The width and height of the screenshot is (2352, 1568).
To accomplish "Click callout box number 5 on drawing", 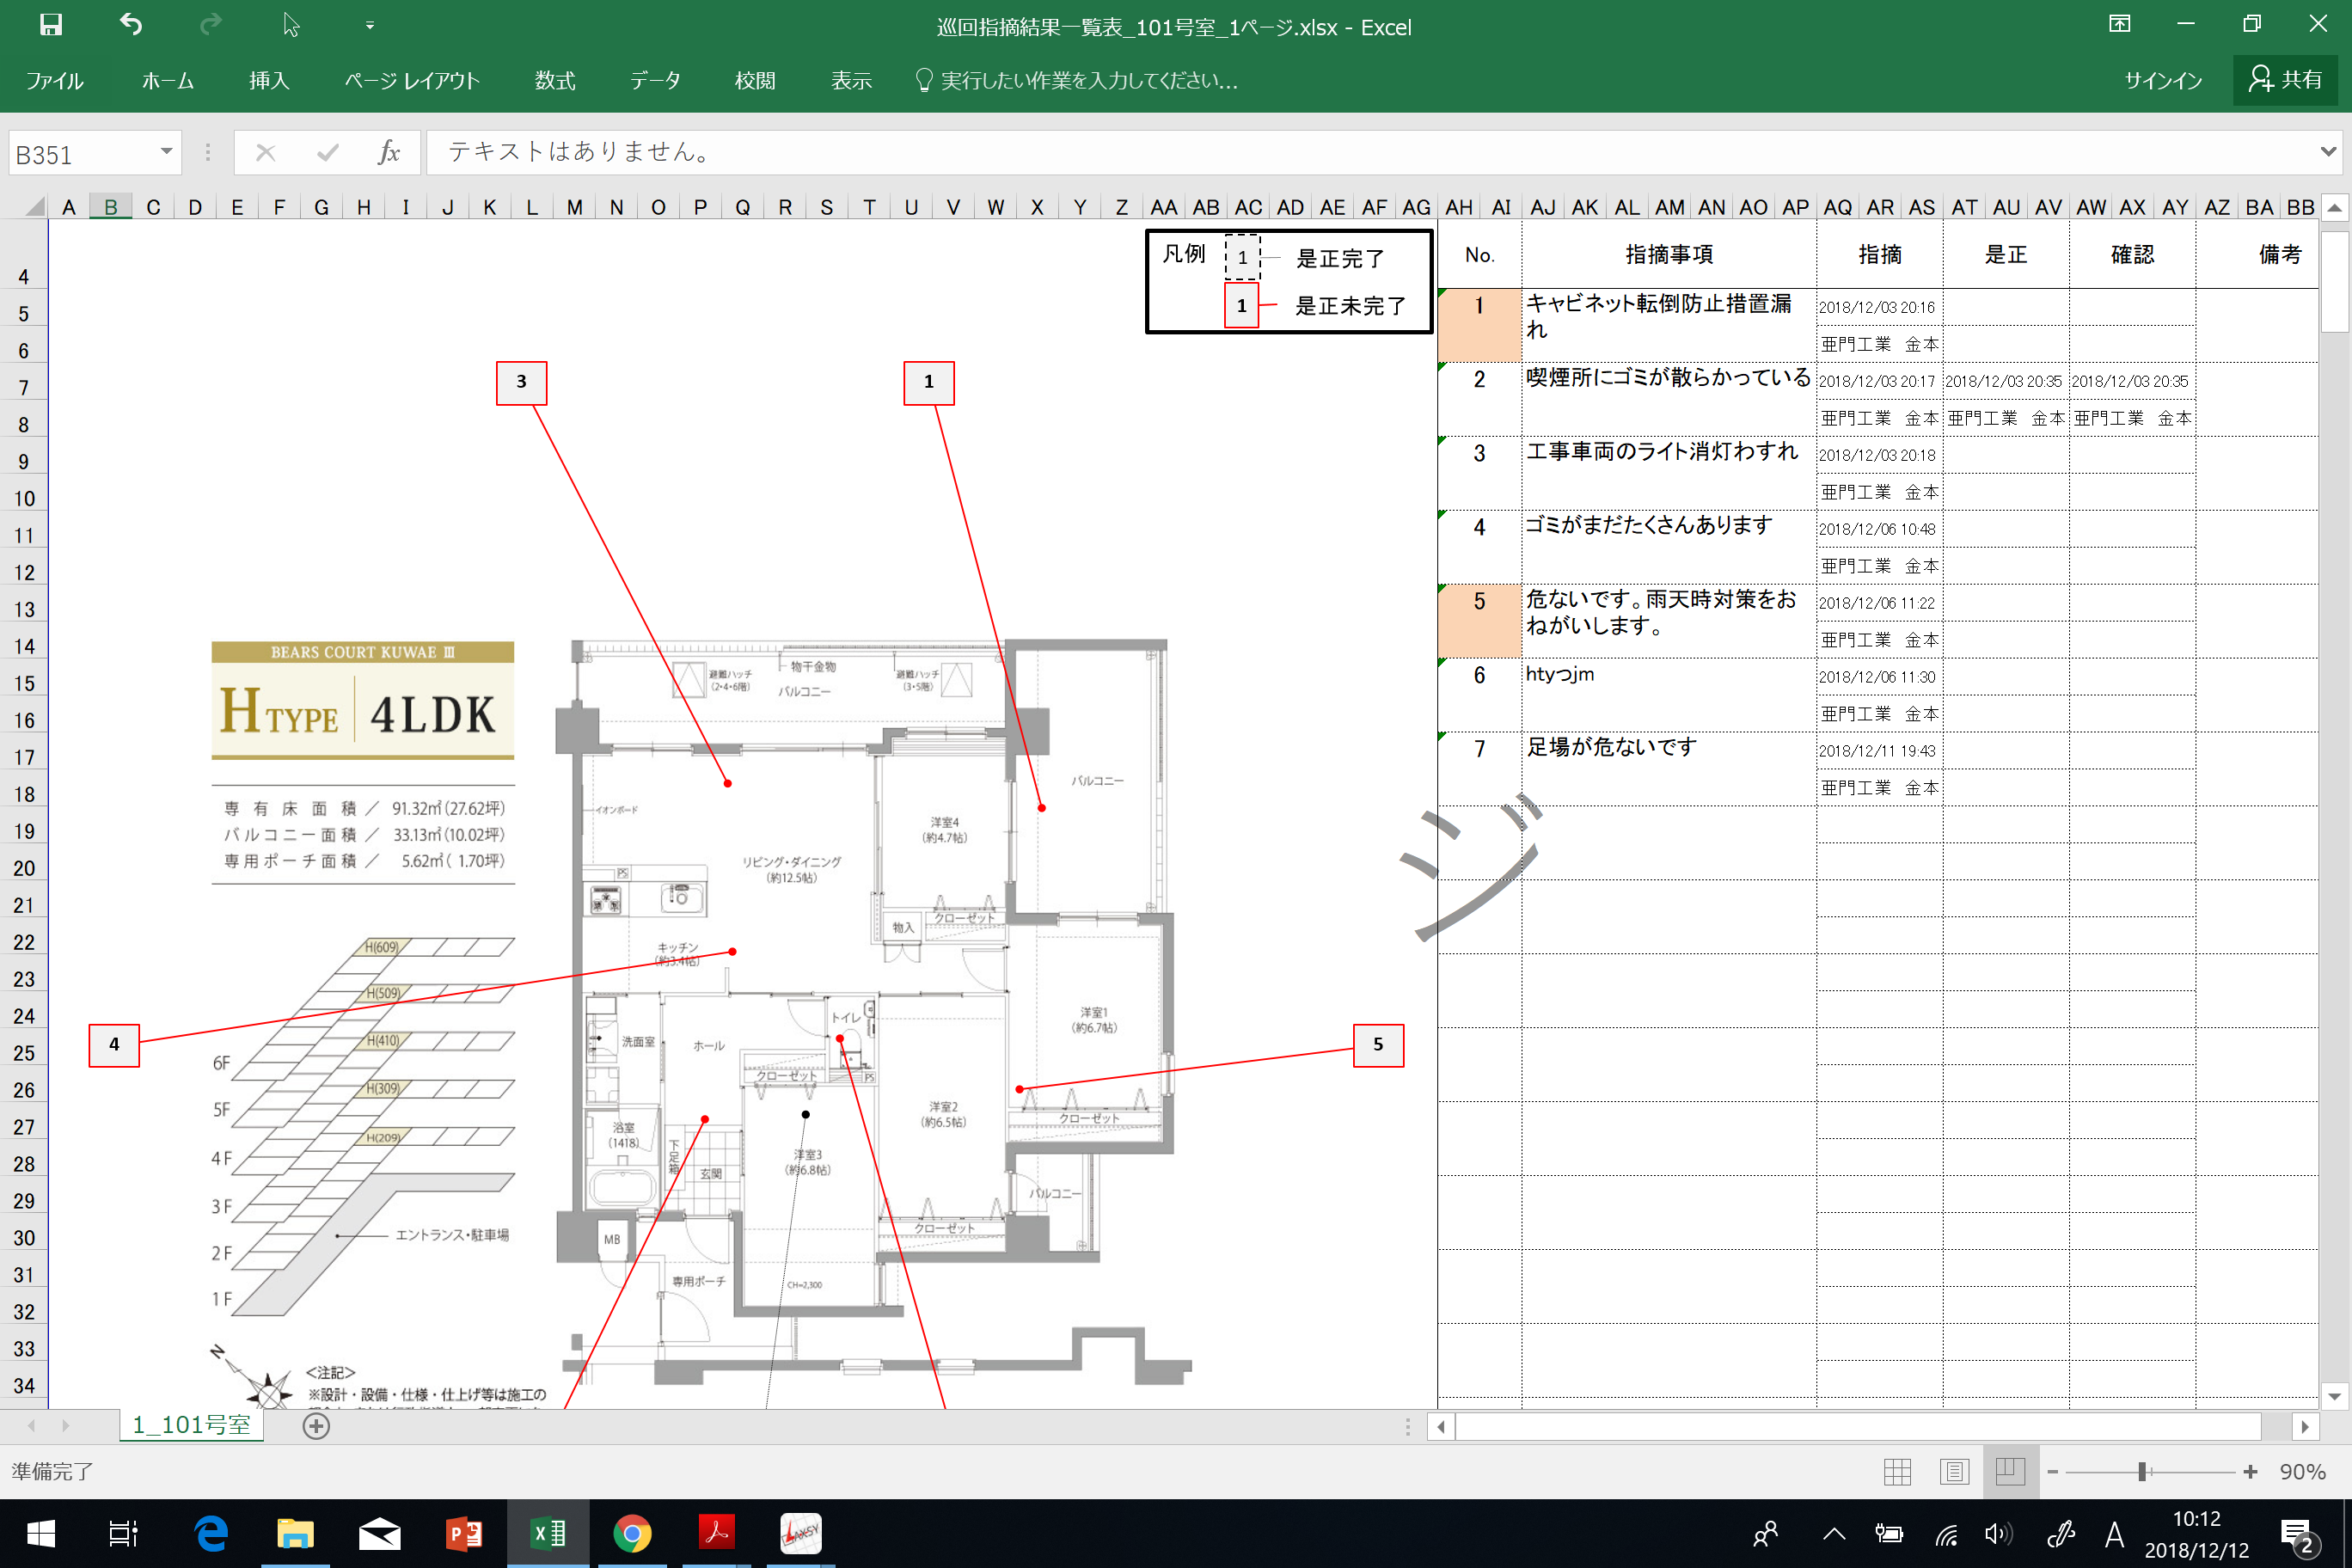I will 1378,1045.
